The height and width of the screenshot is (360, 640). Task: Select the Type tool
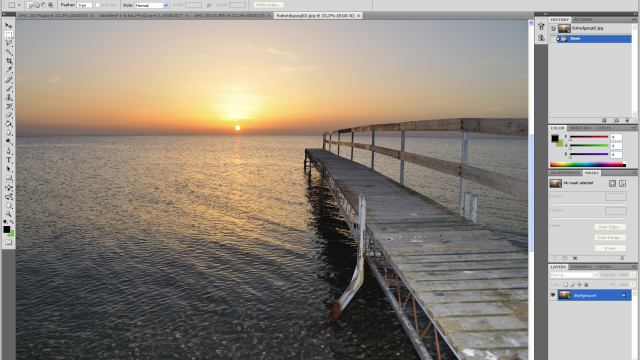[x=9, y=160]
